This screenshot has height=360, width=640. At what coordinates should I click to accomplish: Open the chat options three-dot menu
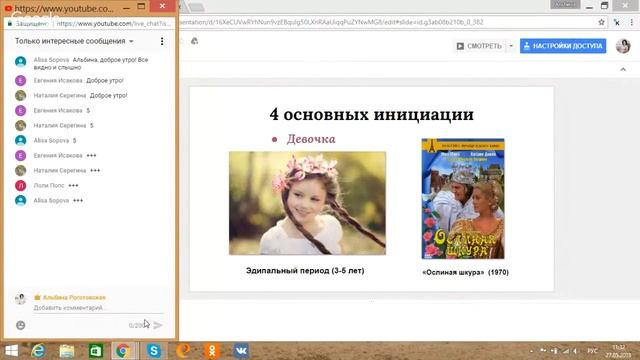[x=162, y=41]
